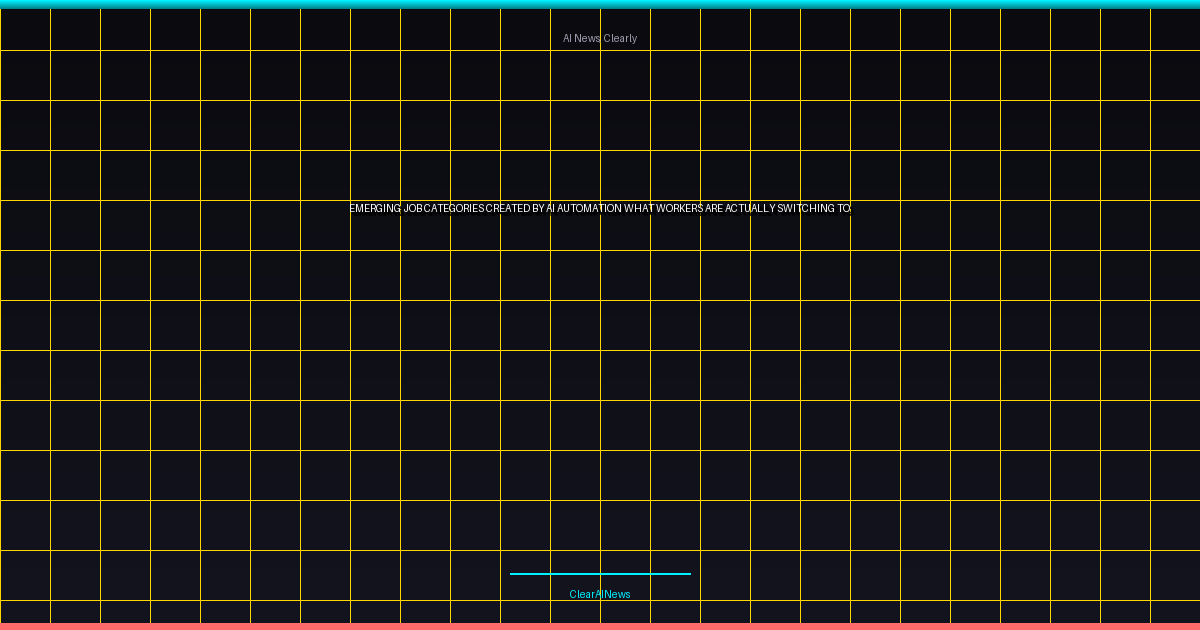Click the coral bar along the bottom edge
1200x630 pixels.
600,626
